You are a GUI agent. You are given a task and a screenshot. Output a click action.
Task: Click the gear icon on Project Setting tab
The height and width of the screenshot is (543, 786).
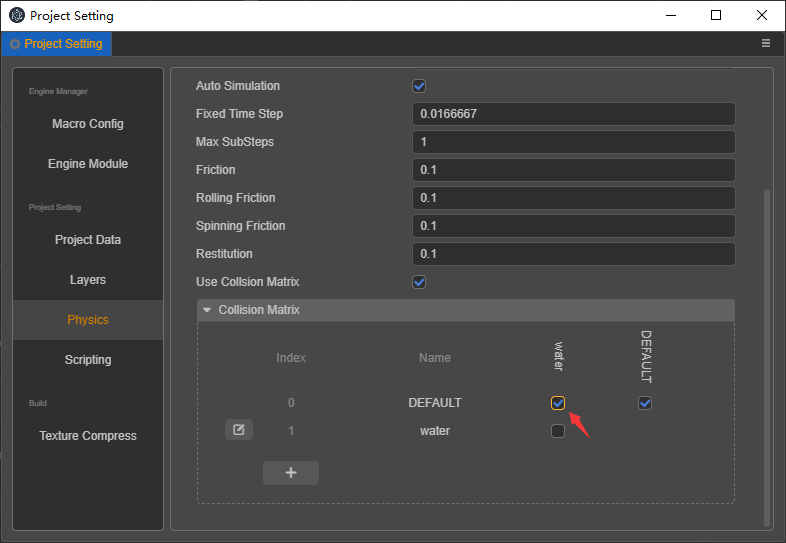15,44
